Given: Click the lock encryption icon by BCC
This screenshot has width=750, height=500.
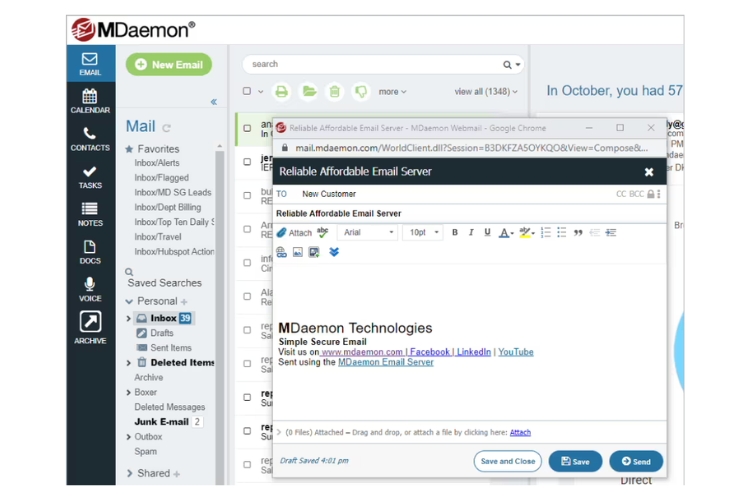Looking at the screenshot, I should (651, 194).
